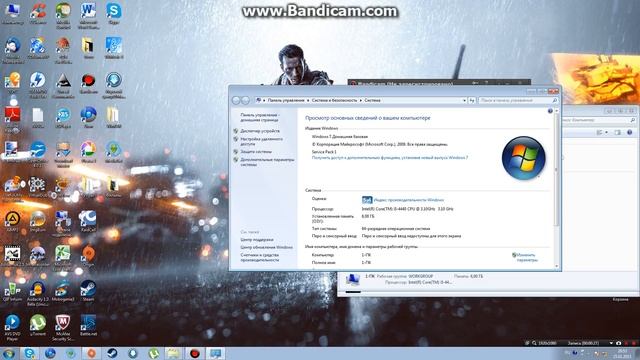
Task: Open remote access settings sidebar link
Action: pos(262,141)
